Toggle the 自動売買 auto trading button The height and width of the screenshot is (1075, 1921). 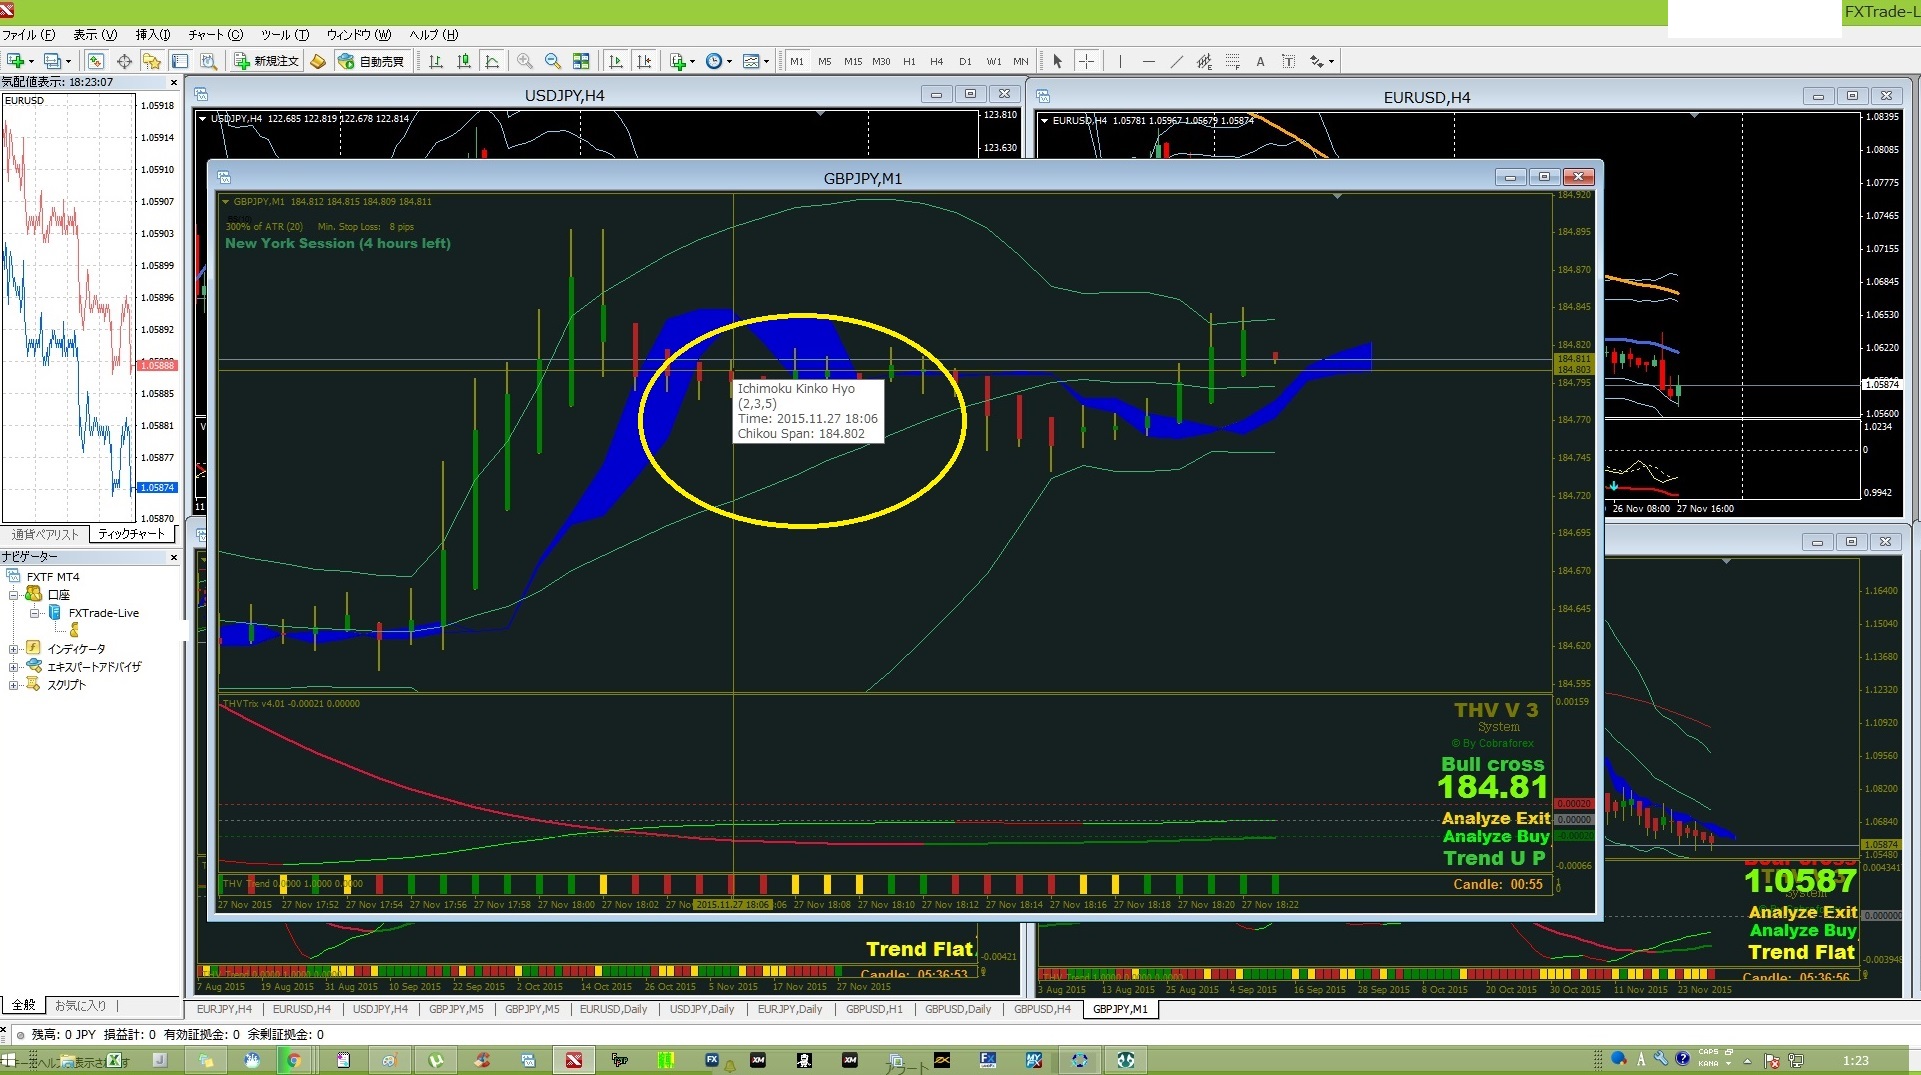tap(371, 62)
